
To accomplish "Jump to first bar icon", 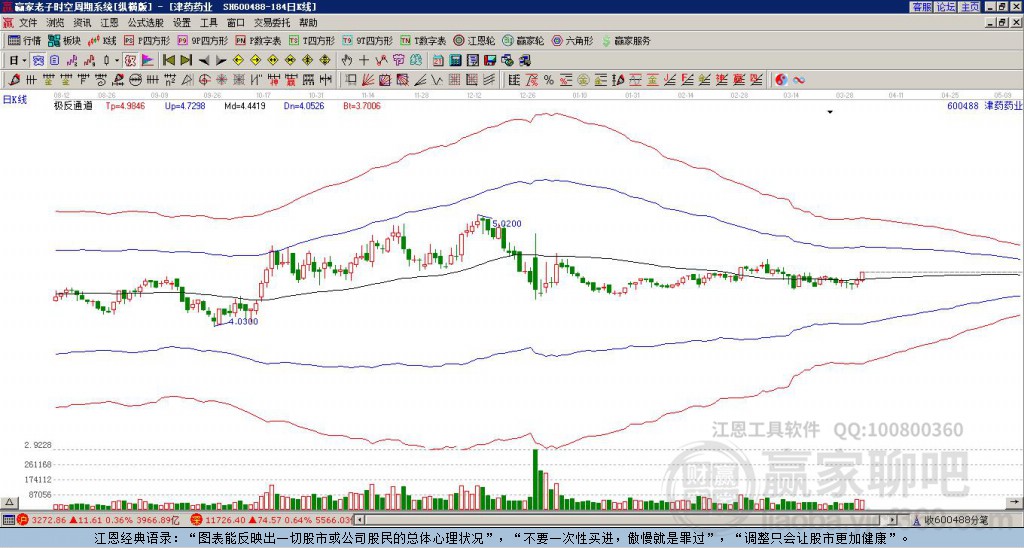I will (168, 61).
